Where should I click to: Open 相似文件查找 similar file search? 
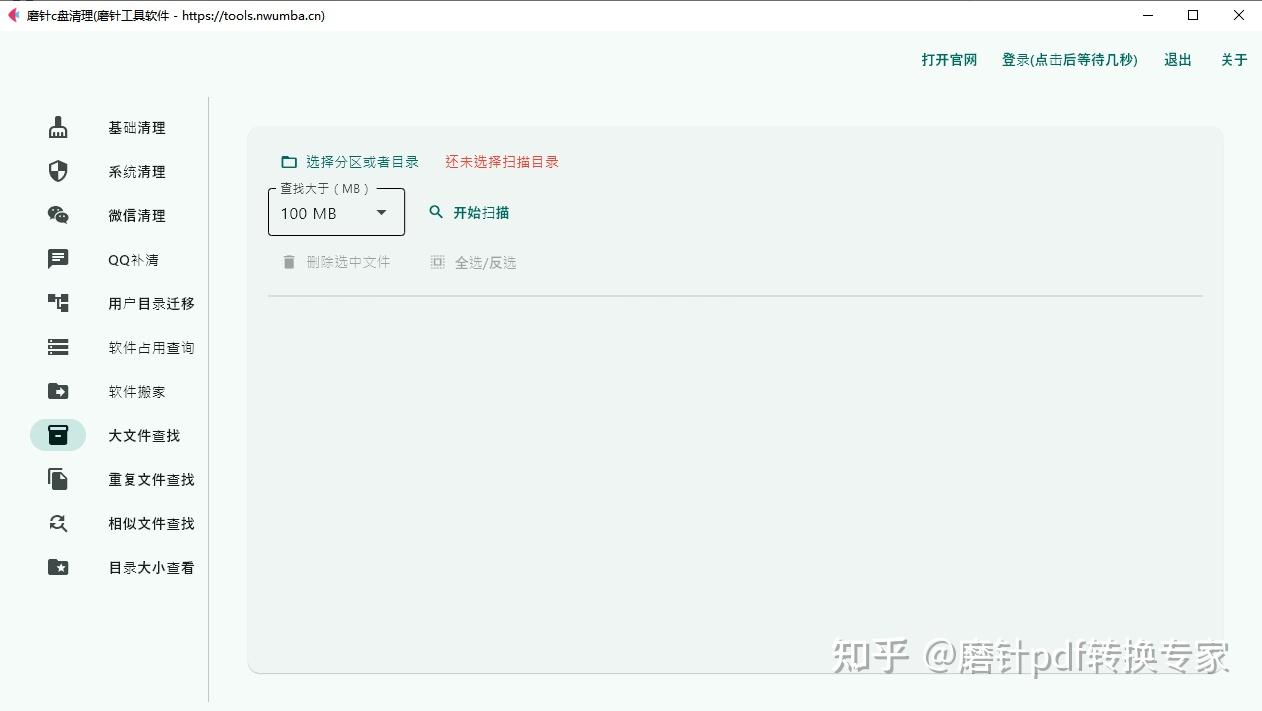[150, 523]
